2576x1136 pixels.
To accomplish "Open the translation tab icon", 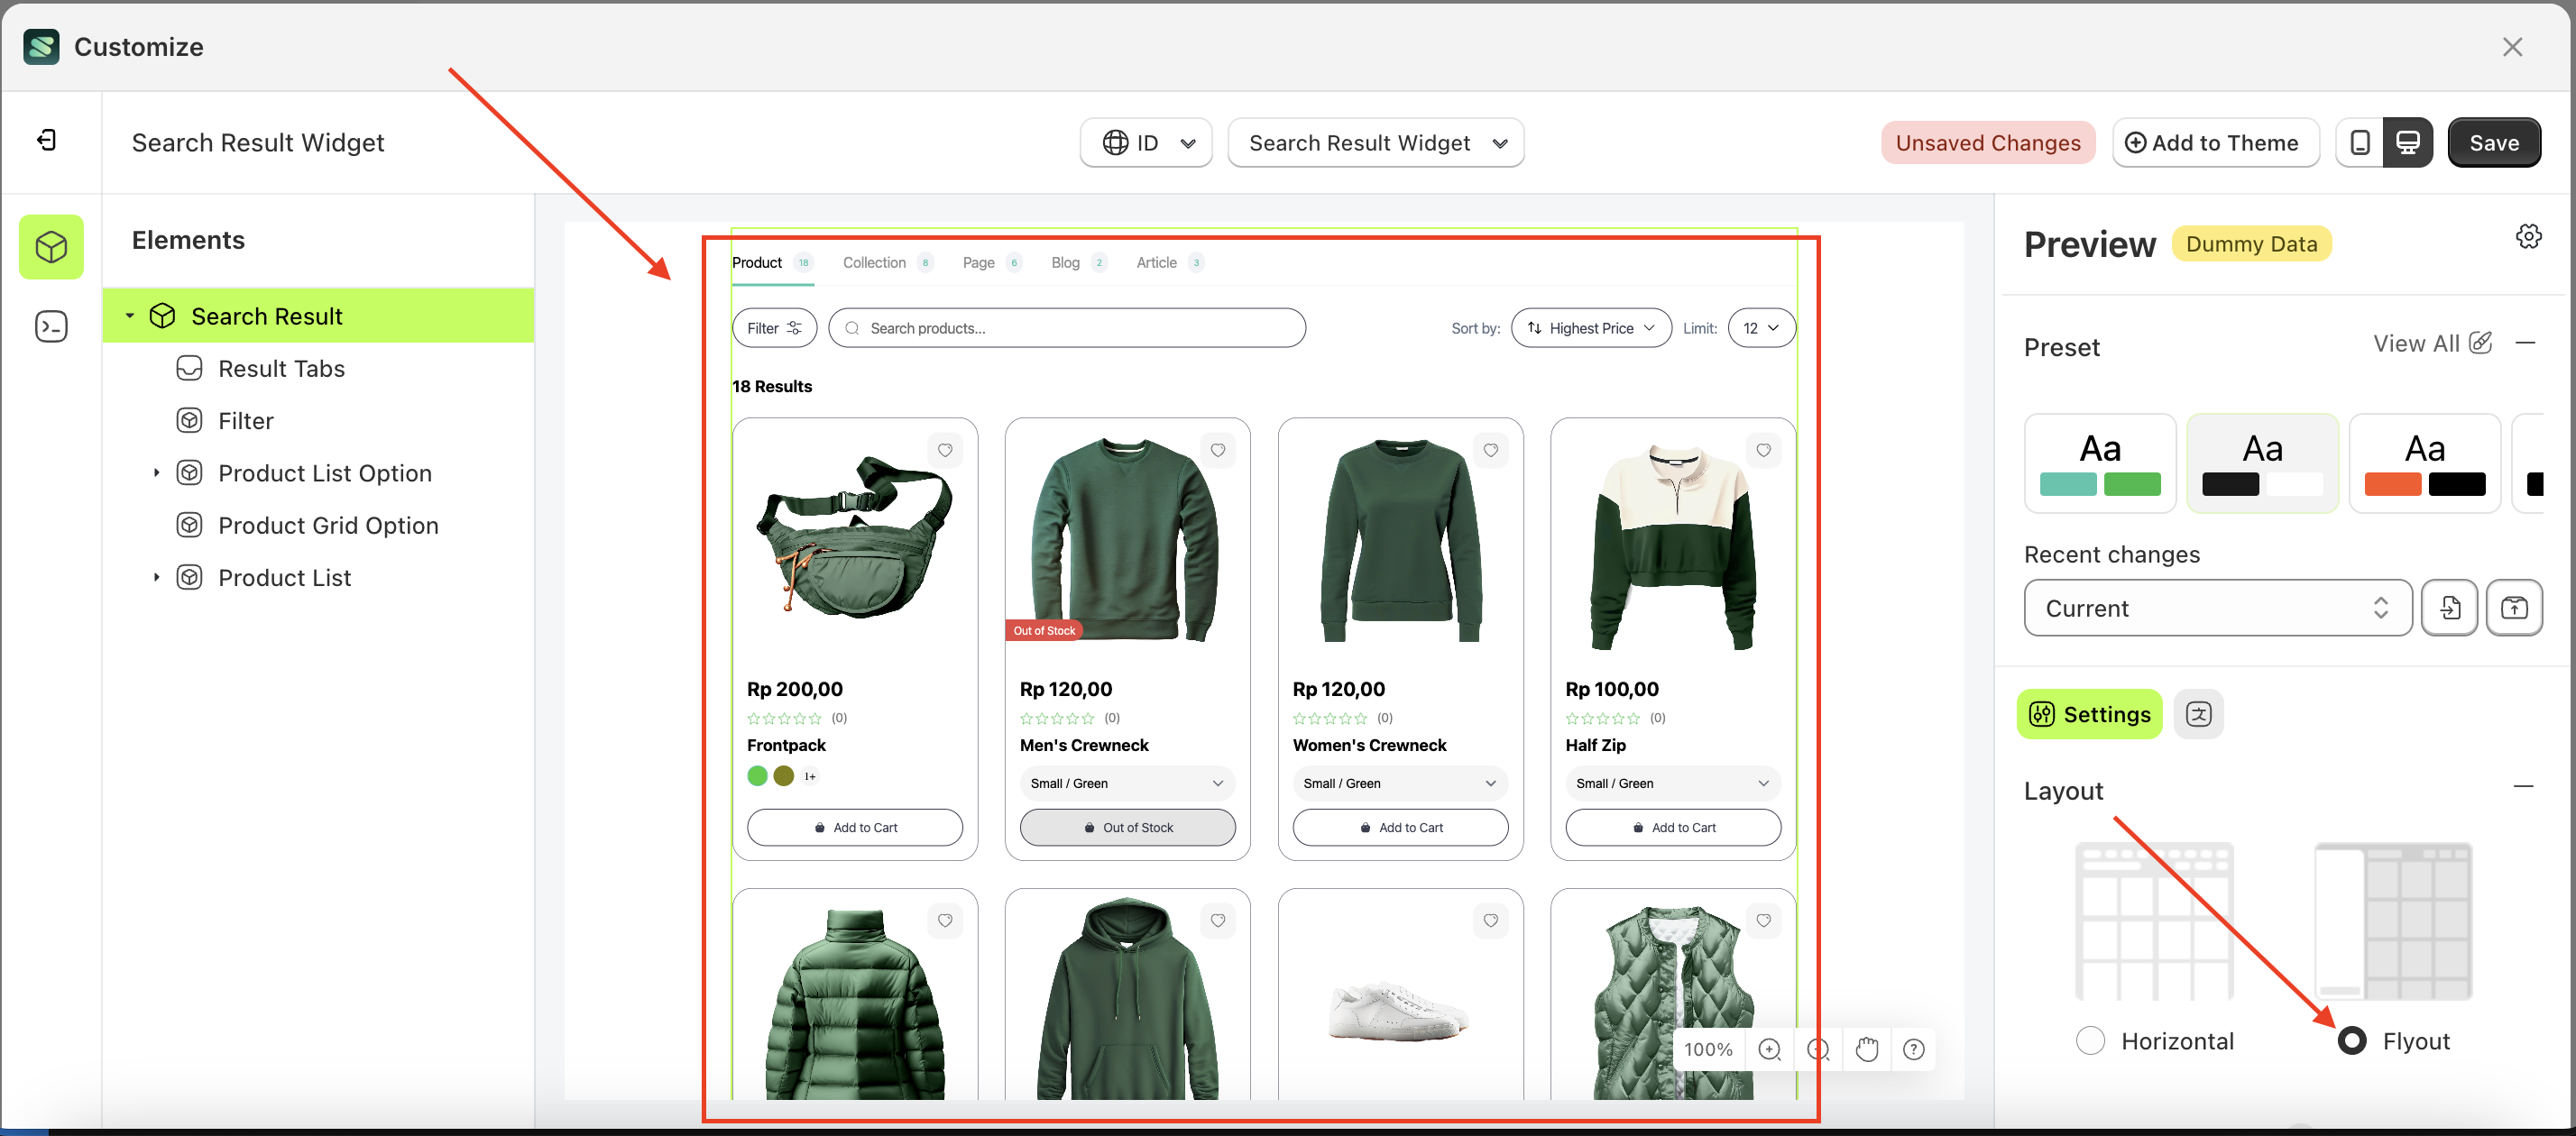I will coord(2198,714).
